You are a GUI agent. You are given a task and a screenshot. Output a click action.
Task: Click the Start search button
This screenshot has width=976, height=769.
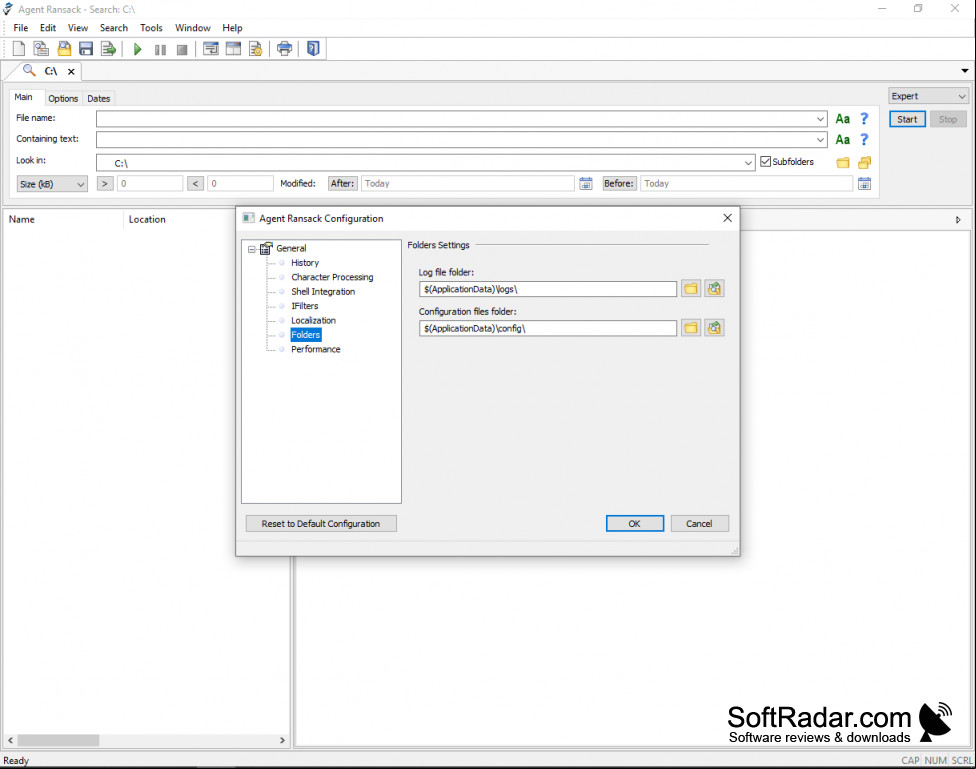pos(907,120)
